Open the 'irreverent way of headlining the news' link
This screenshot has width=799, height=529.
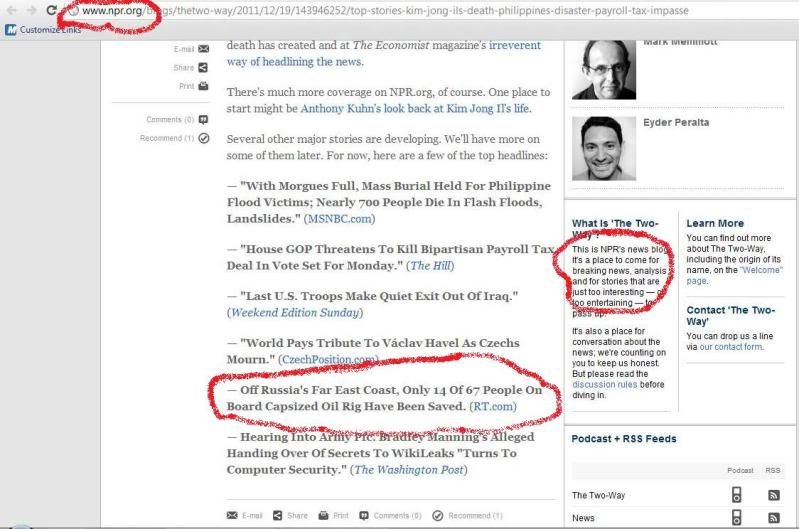pos(383,54)
